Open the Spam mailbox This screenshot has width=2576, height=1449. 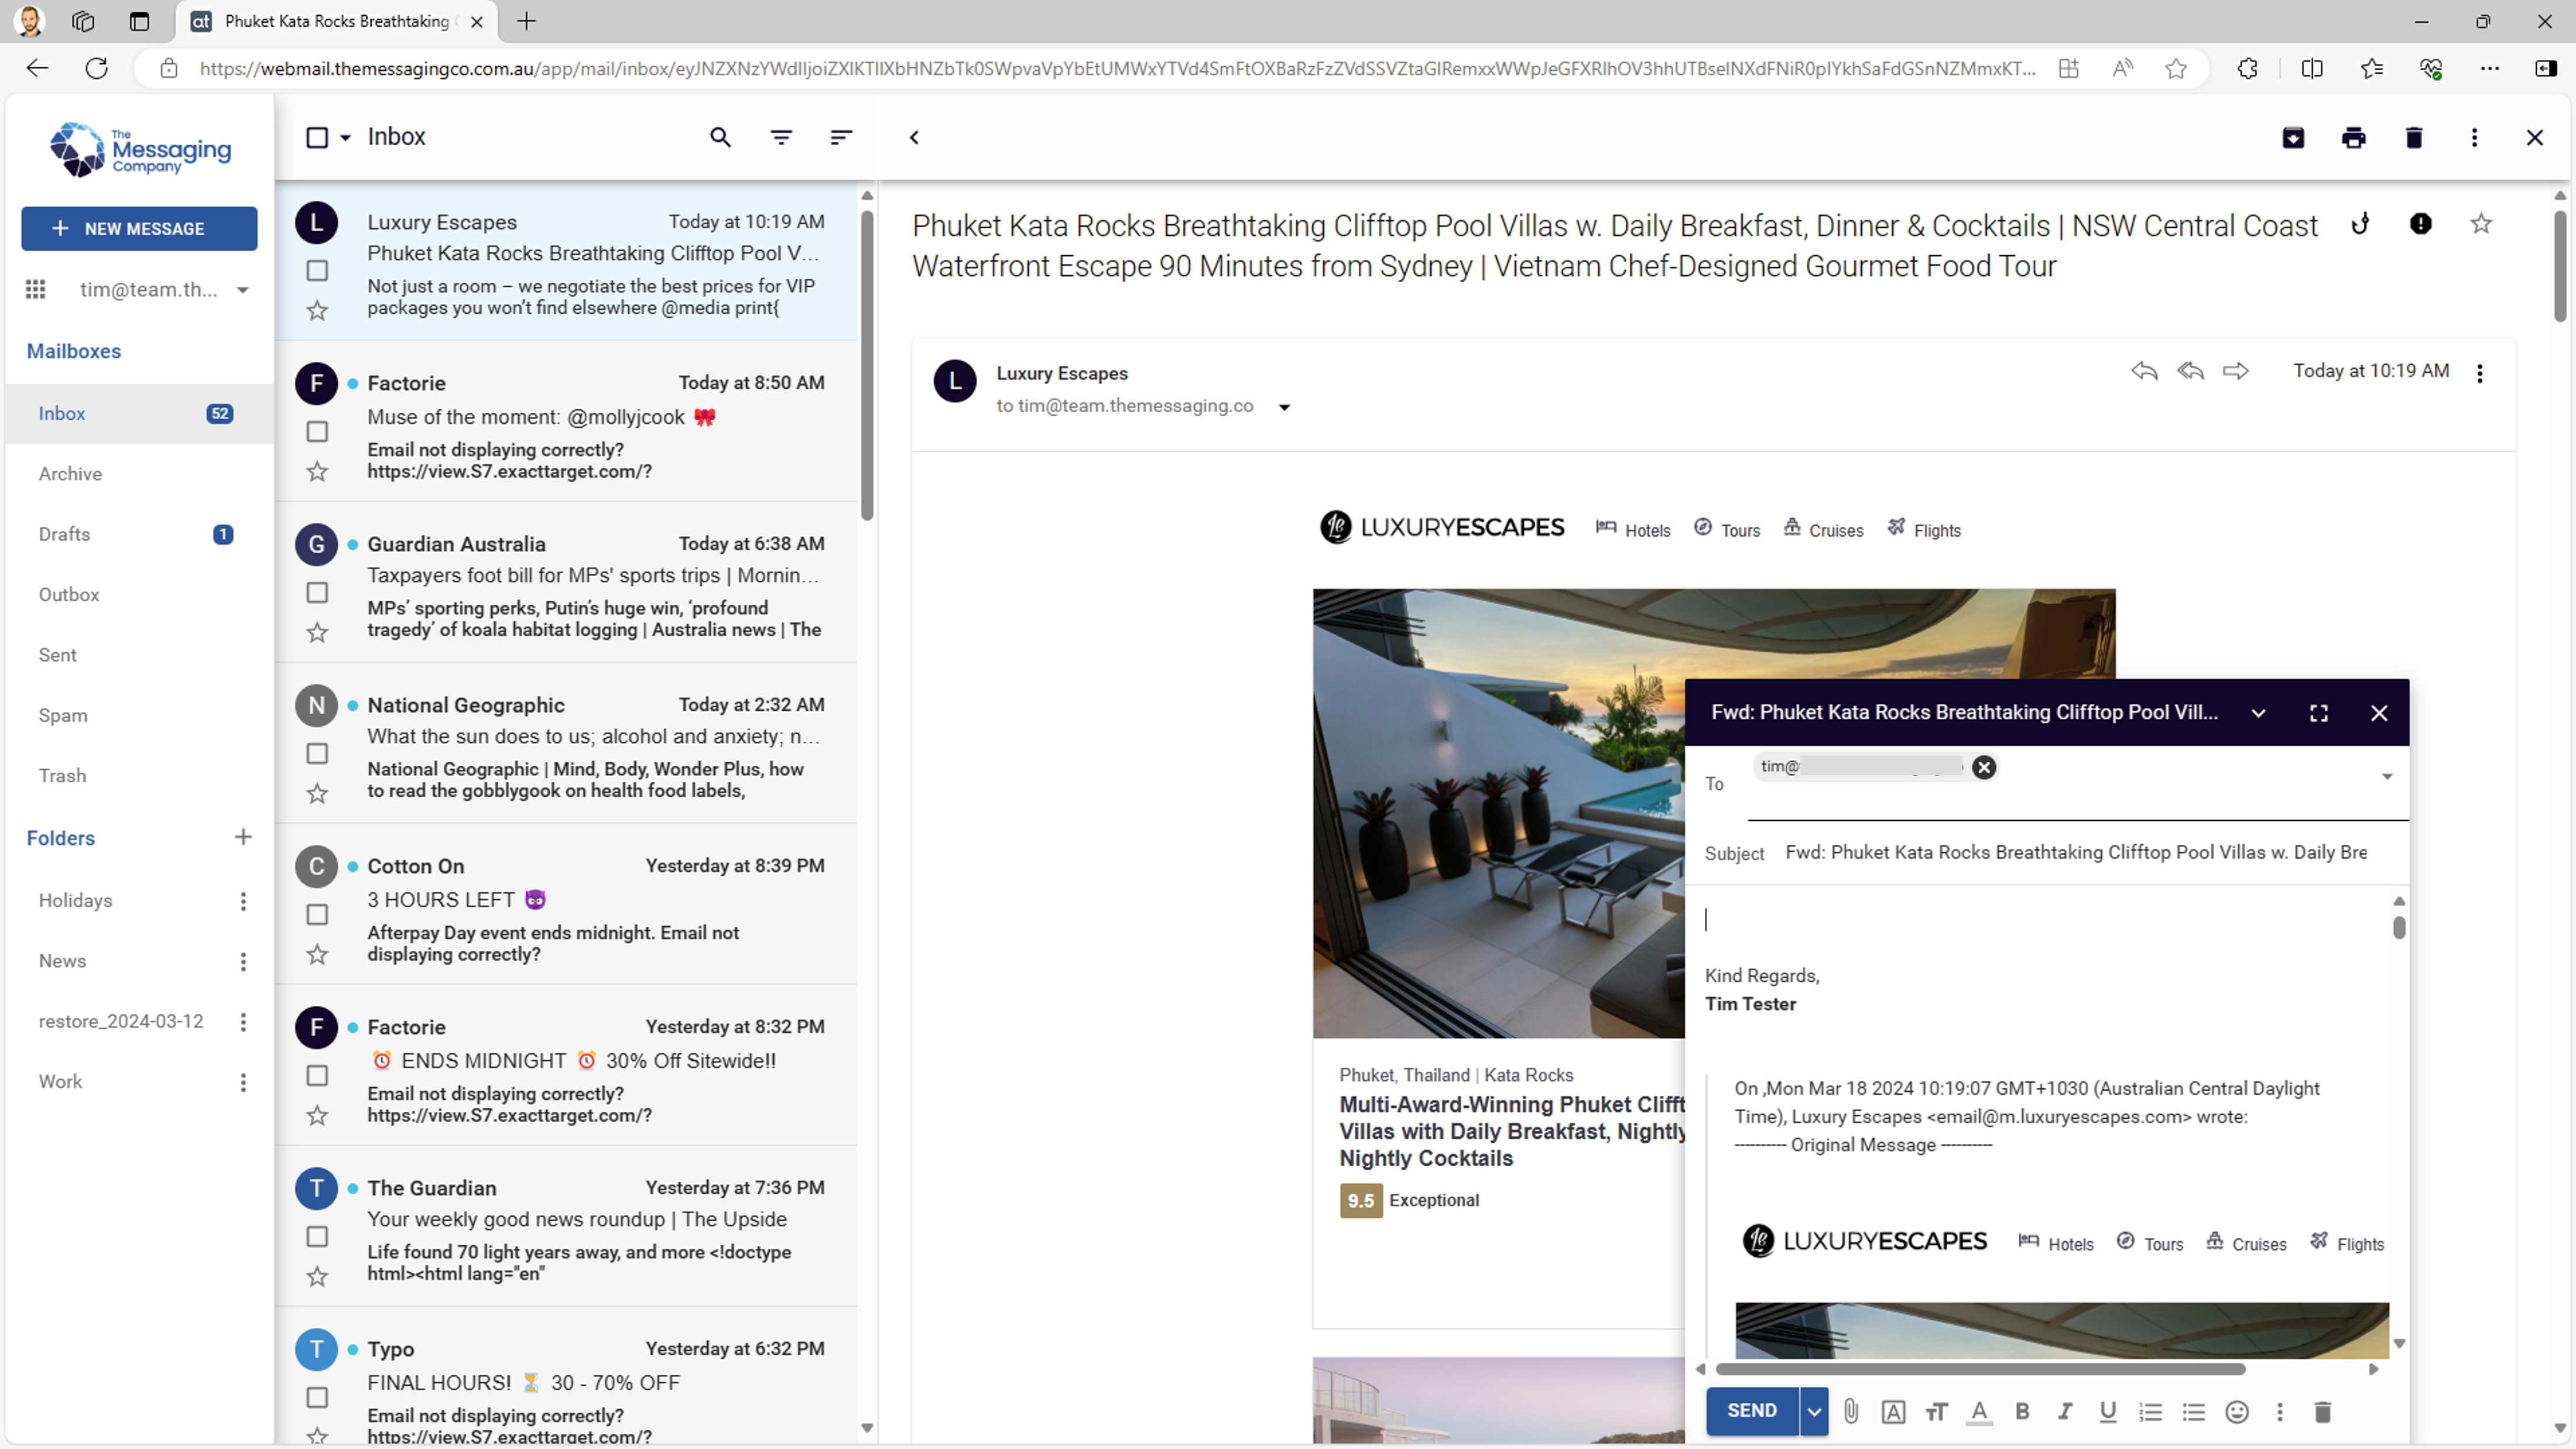tap(139, 715)
